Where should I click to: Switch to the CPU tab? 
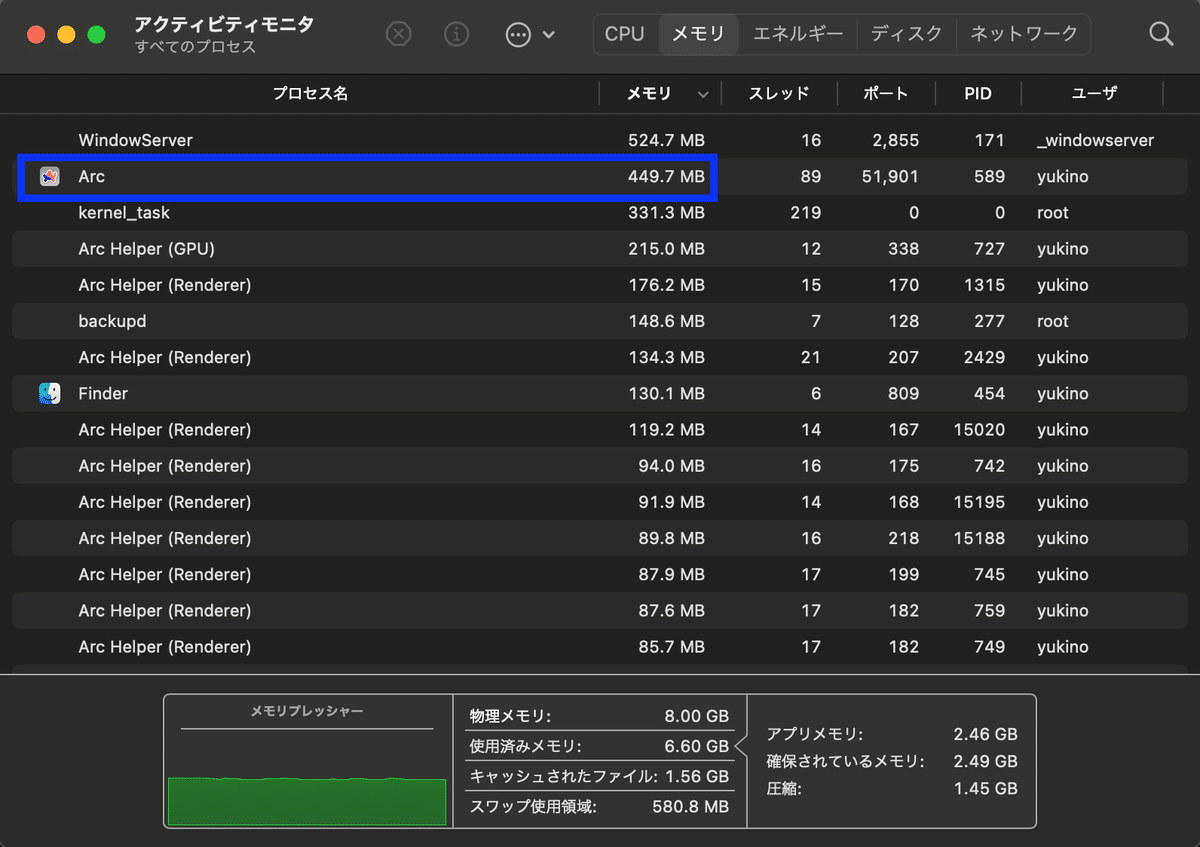(625, 34)
